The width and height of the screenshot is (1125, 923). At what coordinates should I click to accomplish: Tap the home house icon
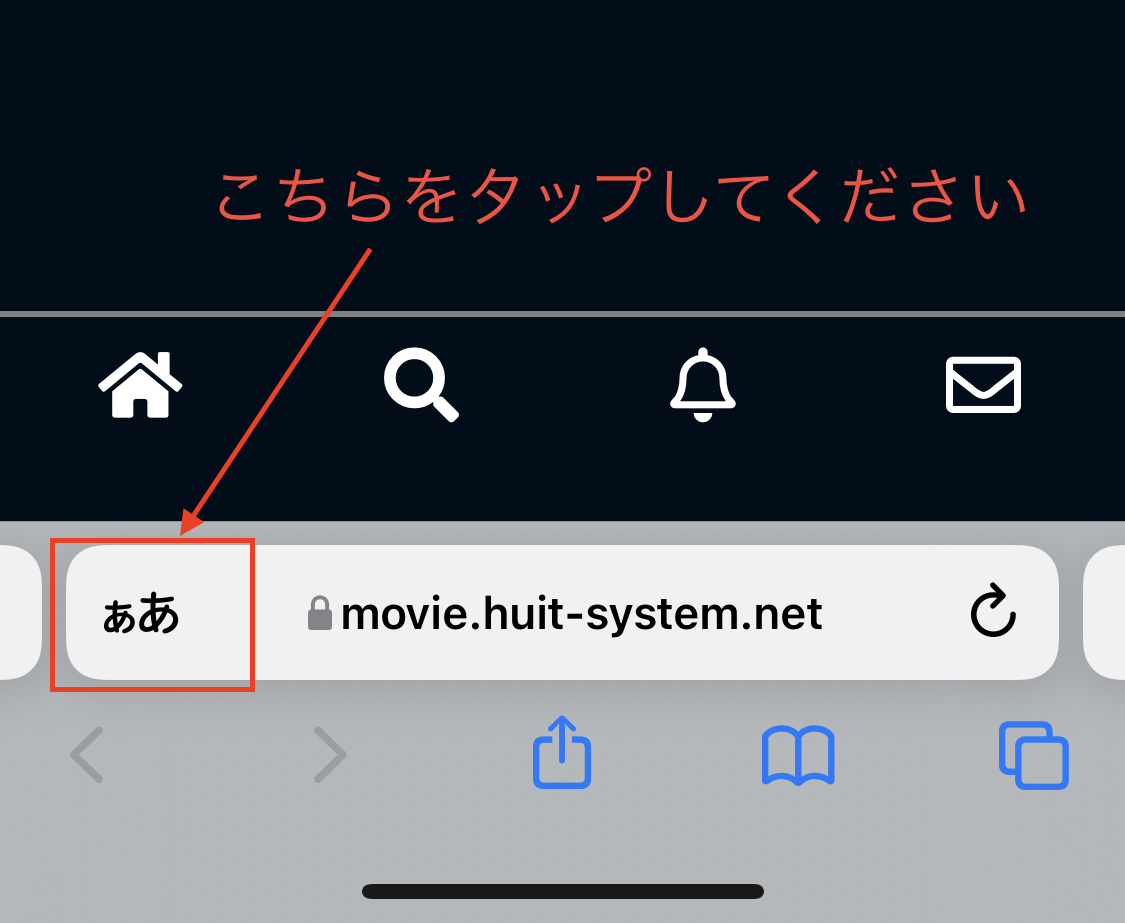(x=141, y=385)
